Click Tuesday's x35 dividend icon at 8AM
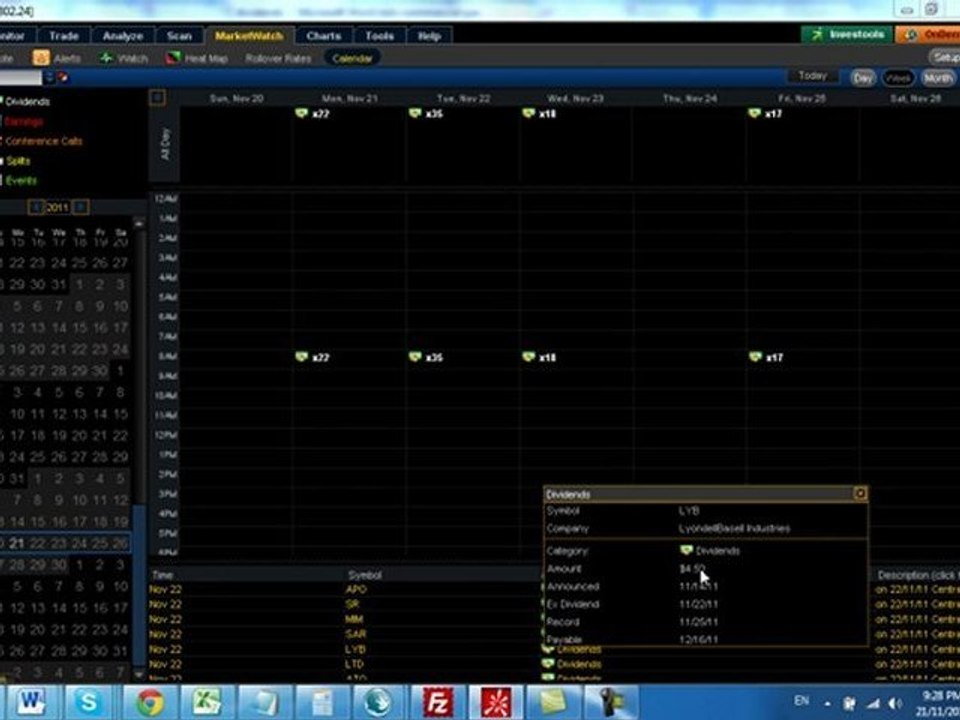 tap(415, 357)
